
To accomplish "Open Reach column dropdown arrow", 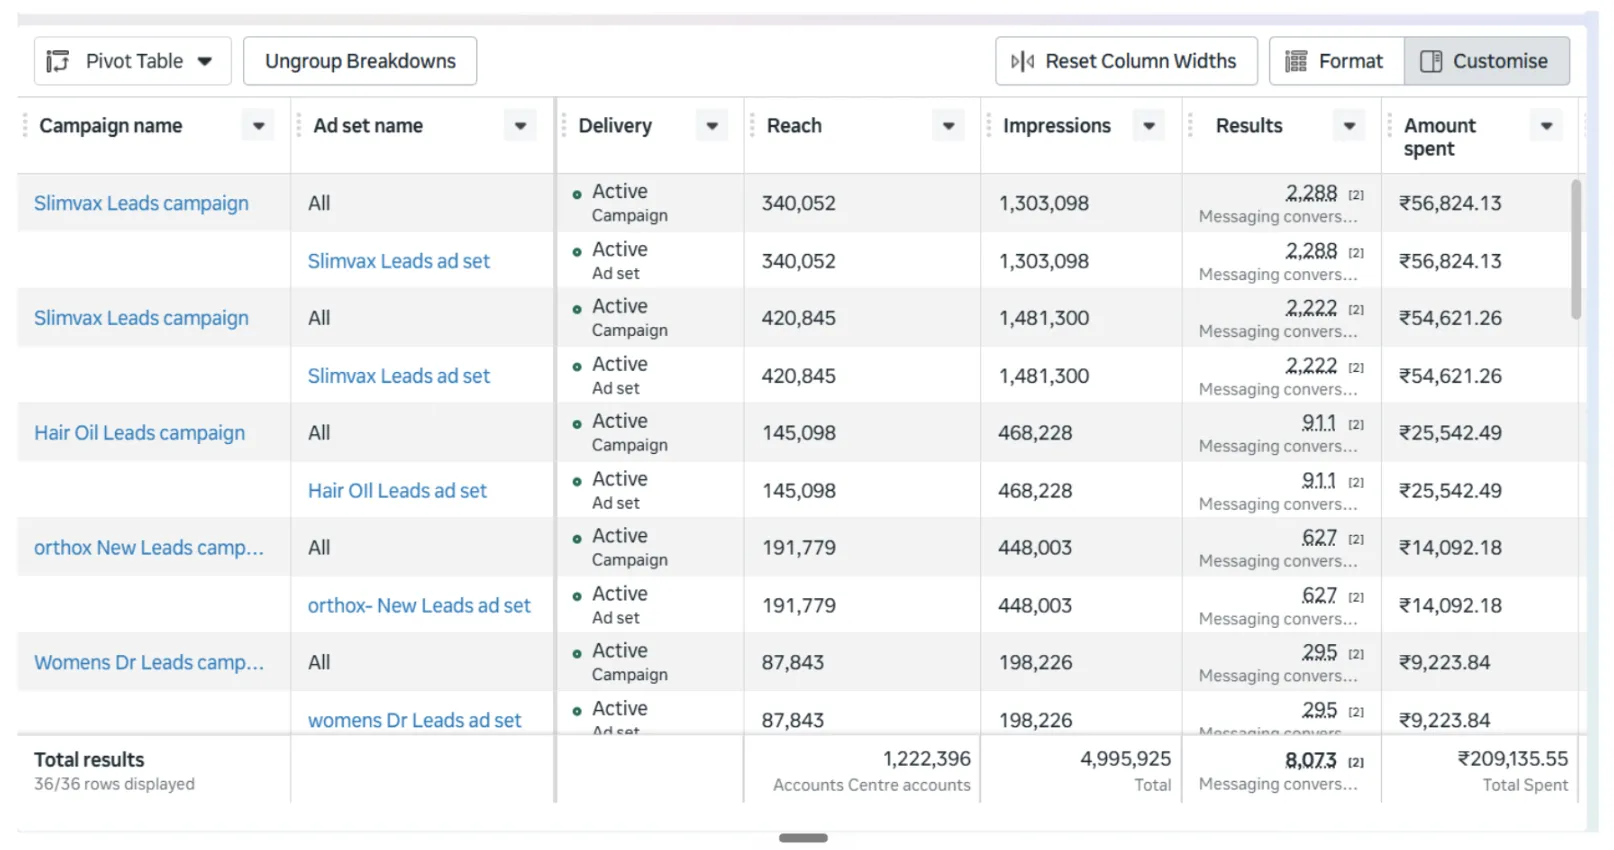I will click(x=948, y=126).
